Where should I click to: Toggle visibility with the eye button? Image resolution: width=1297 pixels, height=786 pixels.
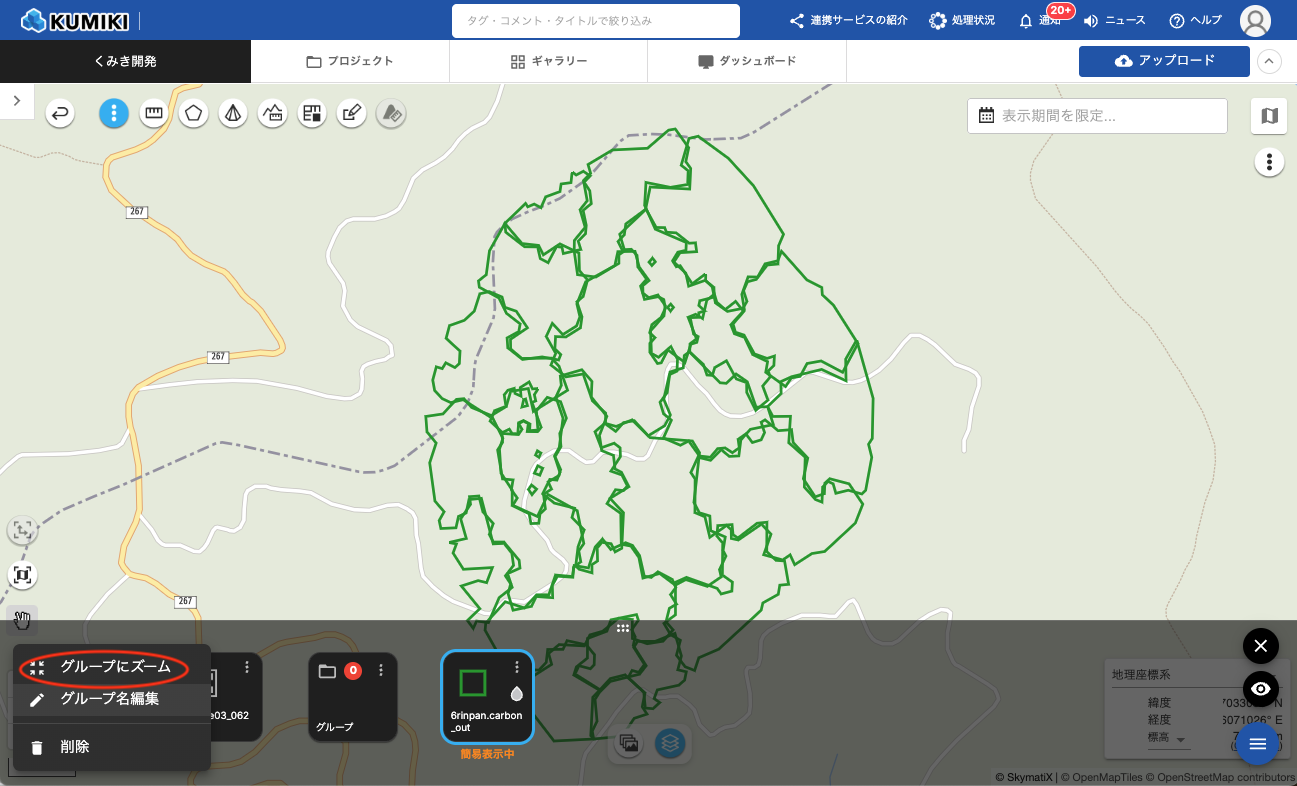[x=1260, y=689]
